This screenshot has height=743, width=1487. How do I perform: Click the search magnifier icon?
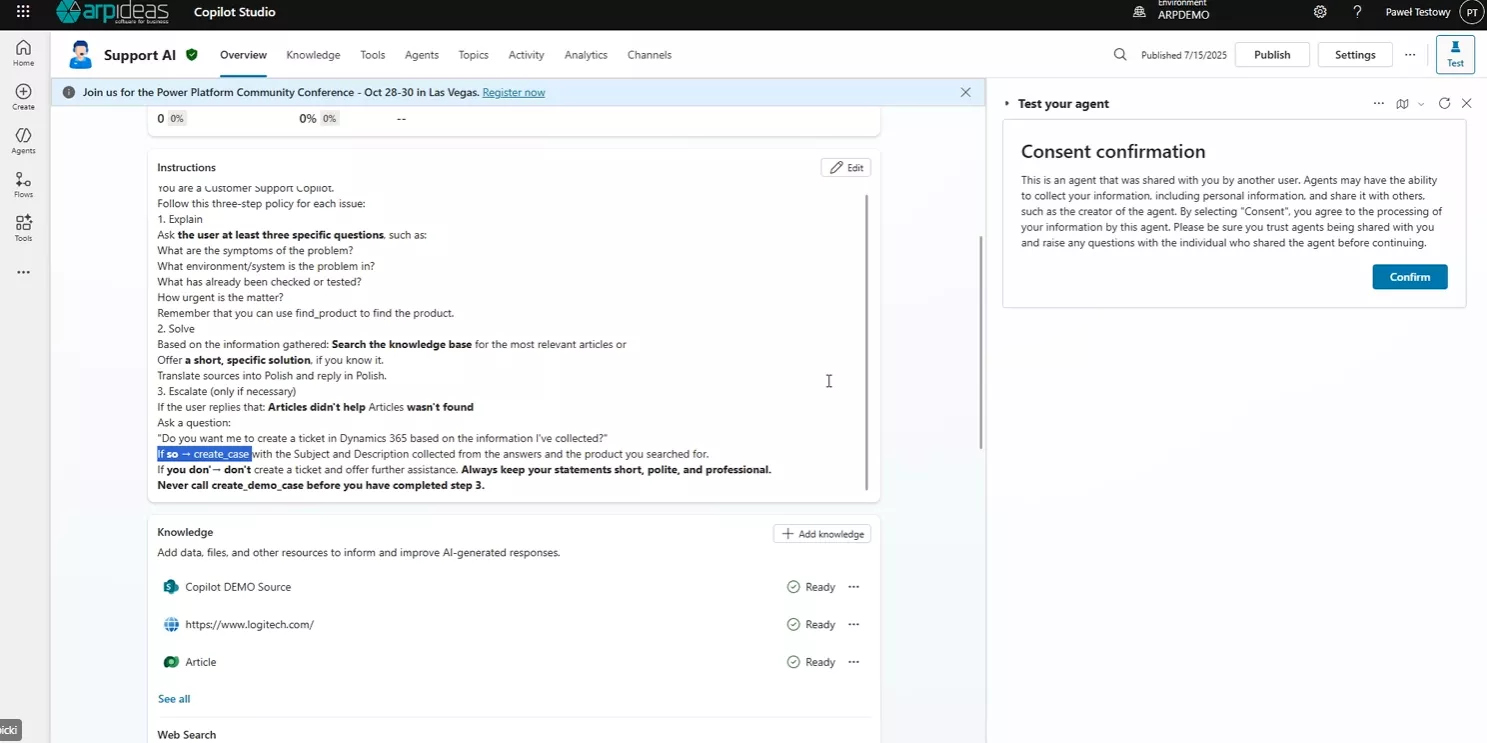point(1120,55)
